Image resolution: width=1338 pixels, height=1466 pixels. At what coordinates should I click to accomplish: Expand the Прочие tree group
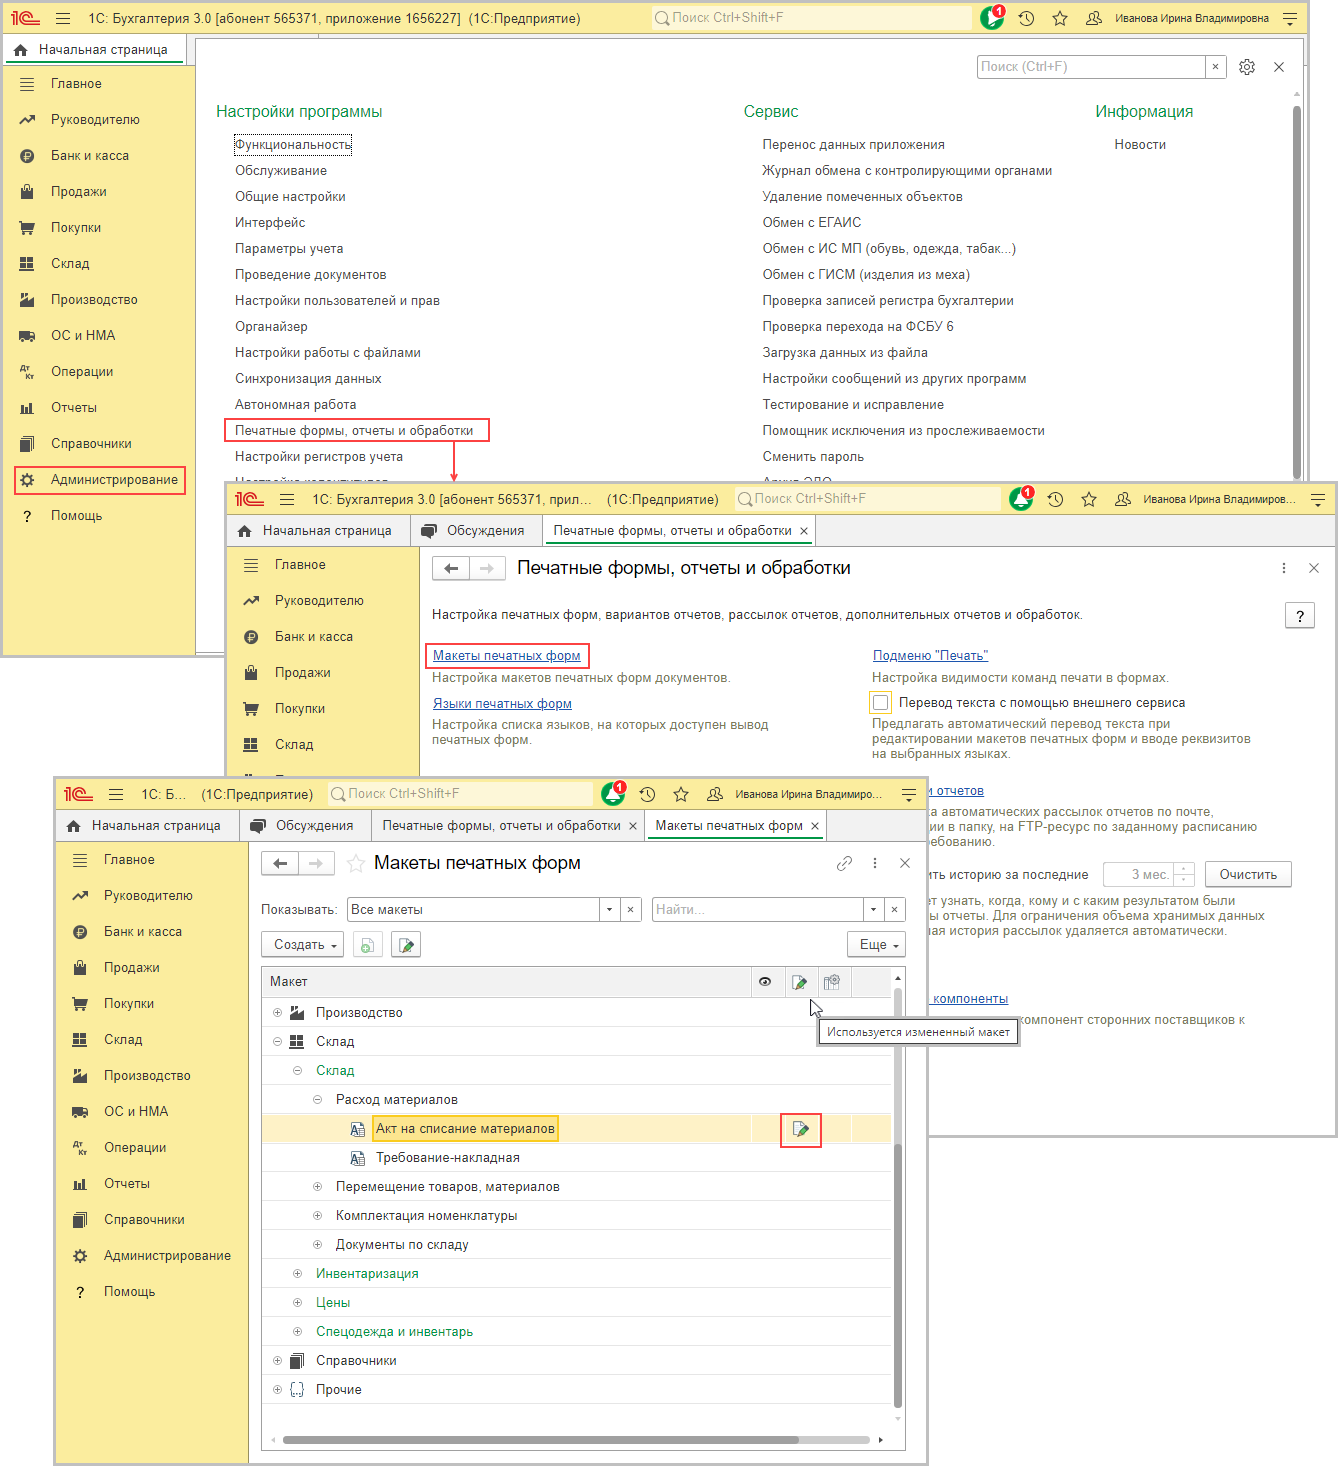pyautogui.click(x=277, y=1390)
